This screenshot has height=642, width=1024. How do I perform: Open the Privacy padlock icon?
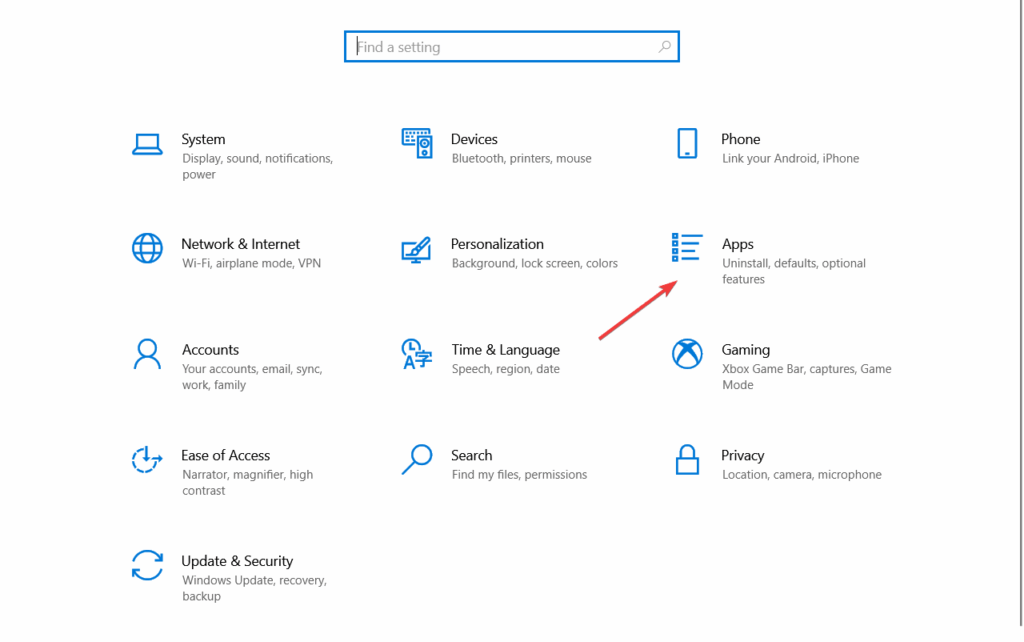tap(687, 459)
